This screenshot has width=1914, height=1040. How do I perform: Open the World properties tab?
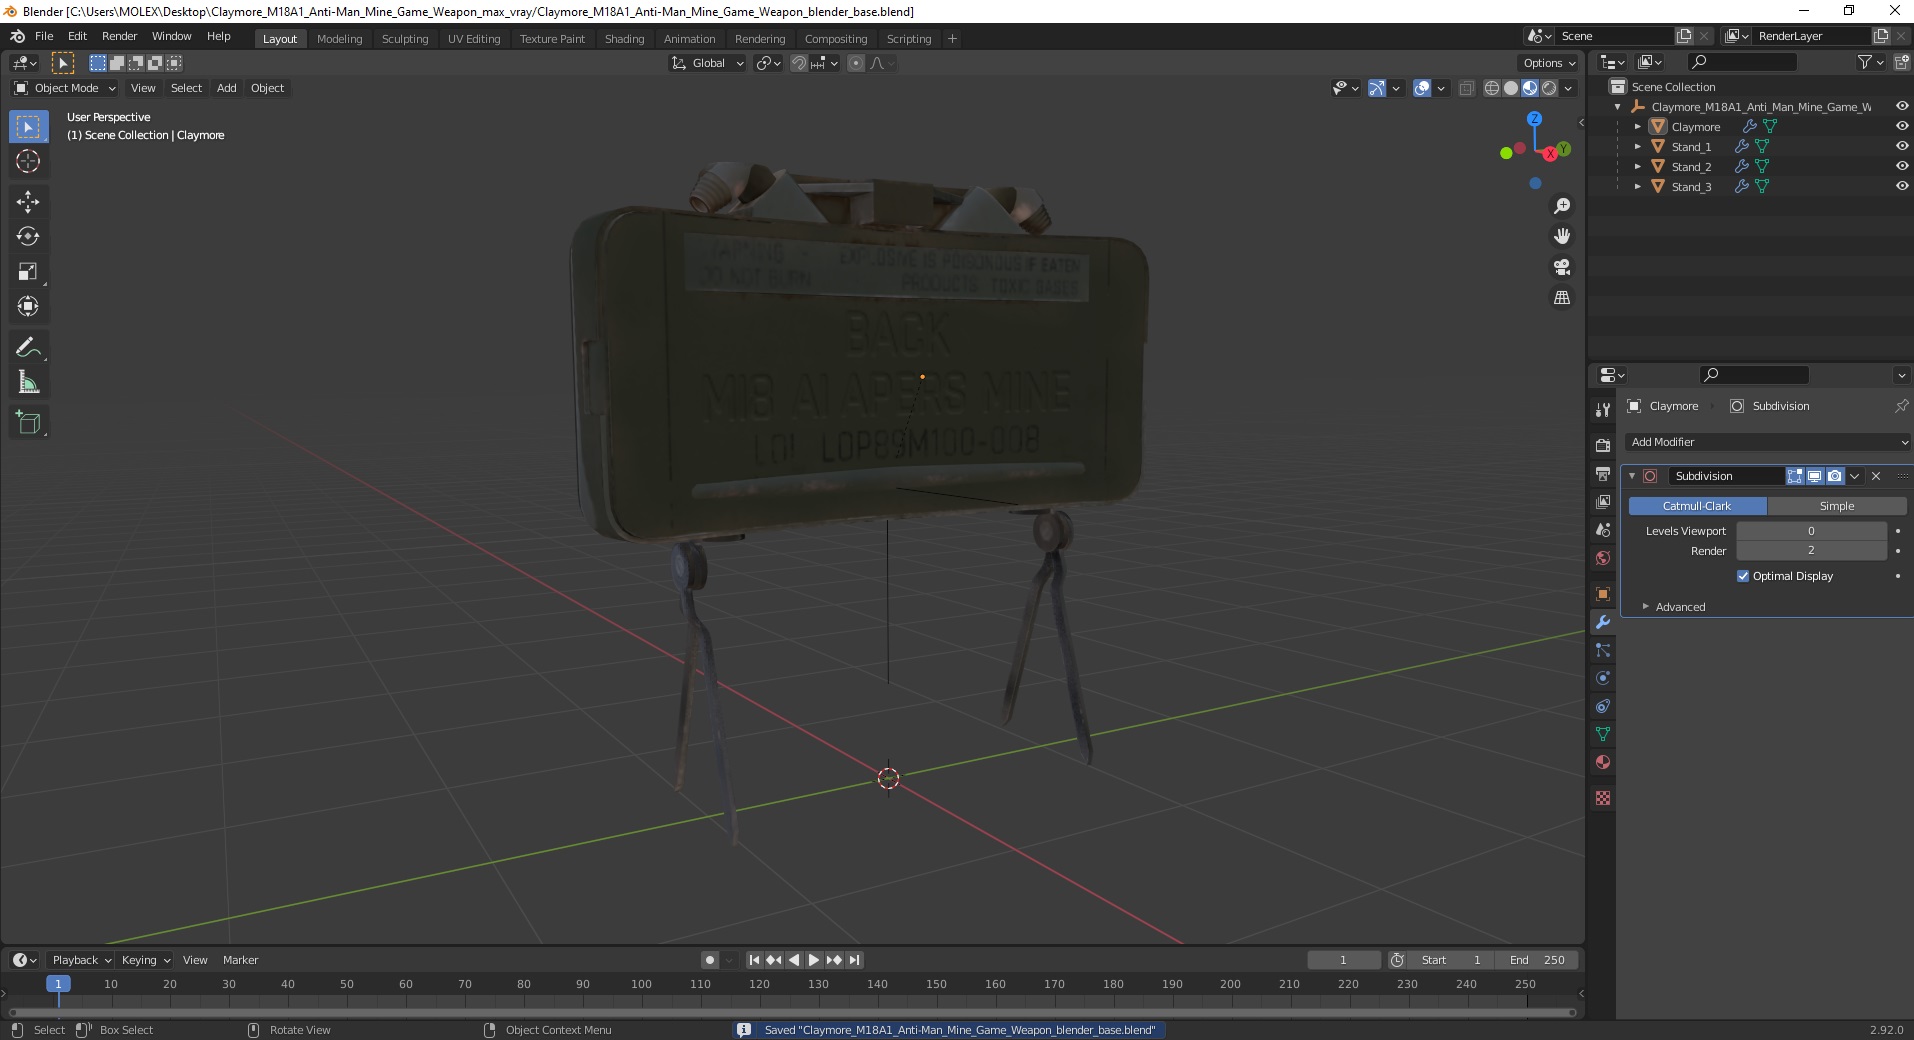pyautogui.click(x=1603, y=558)
